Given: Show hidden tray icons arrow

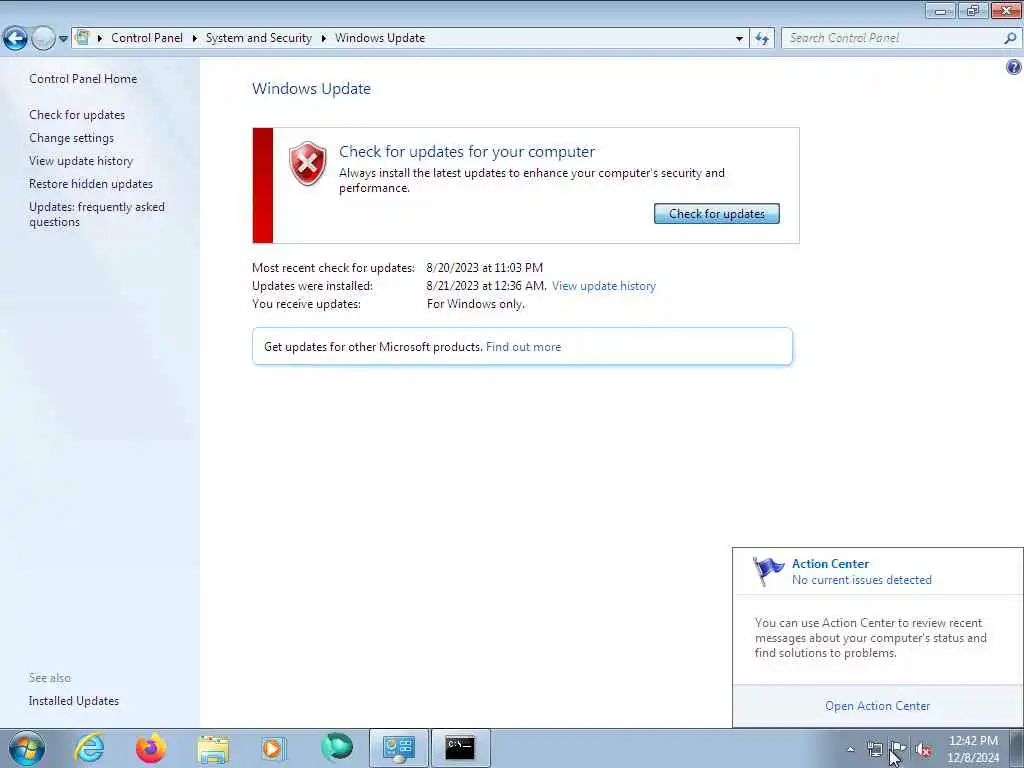Looking at the screenshot, I should [x=850, y=750].
